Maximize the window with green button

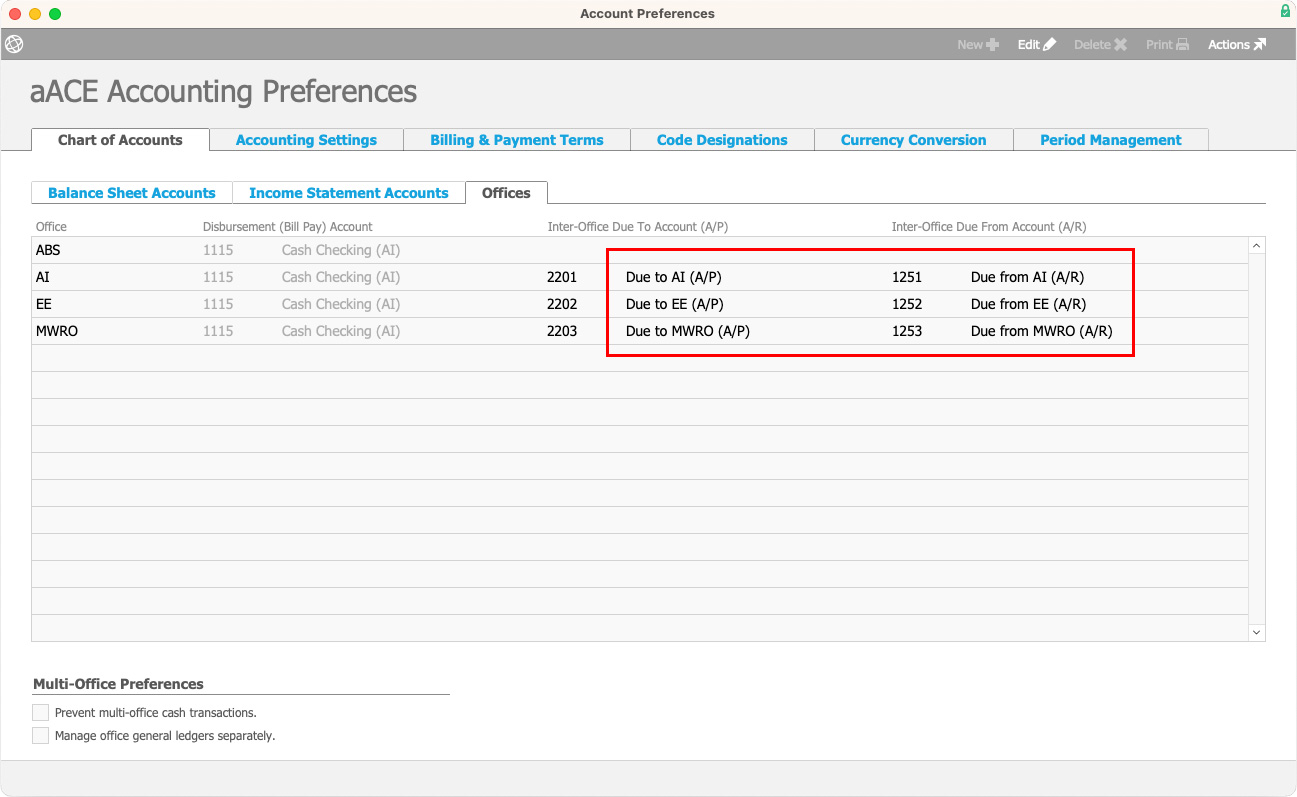click(x=55, y=14)
